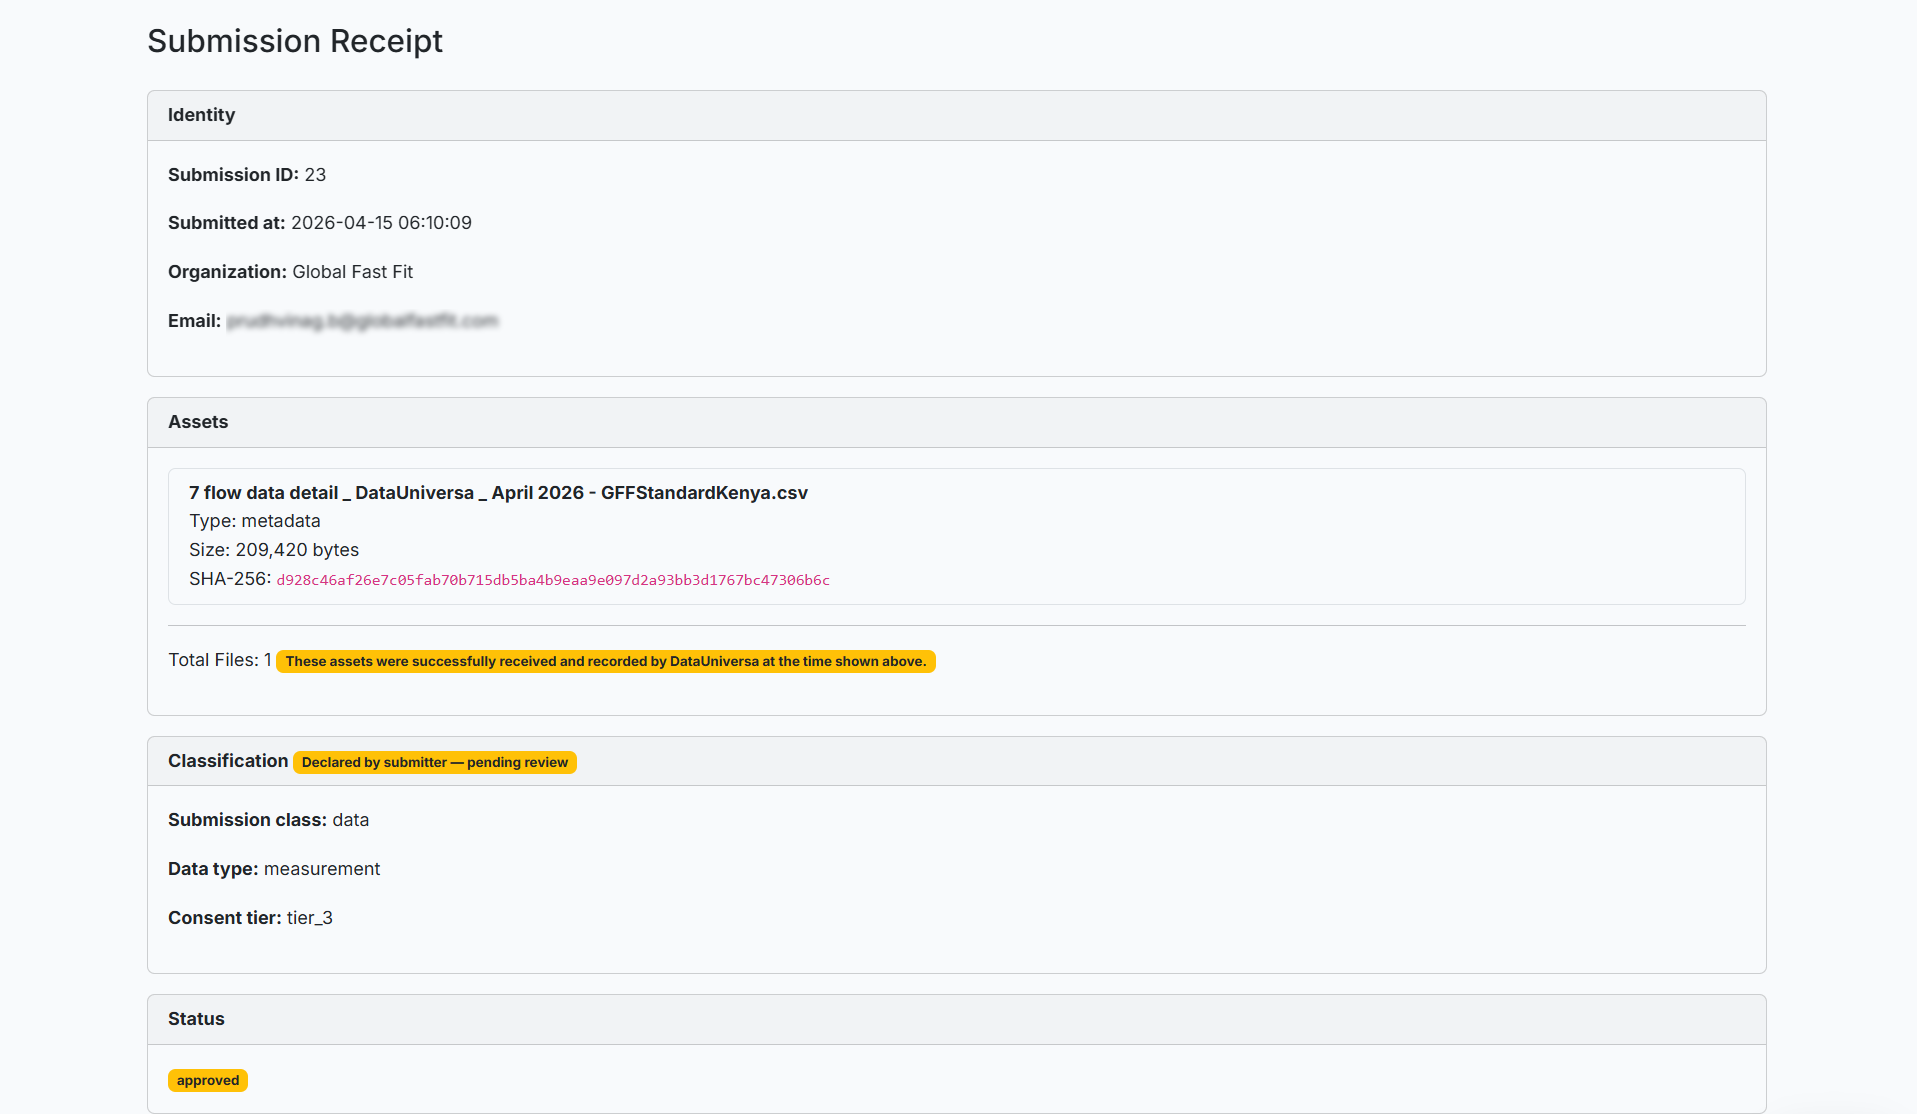Click the Organization value Global Fast Fit

pyautogui.click(x=352, y=272)
